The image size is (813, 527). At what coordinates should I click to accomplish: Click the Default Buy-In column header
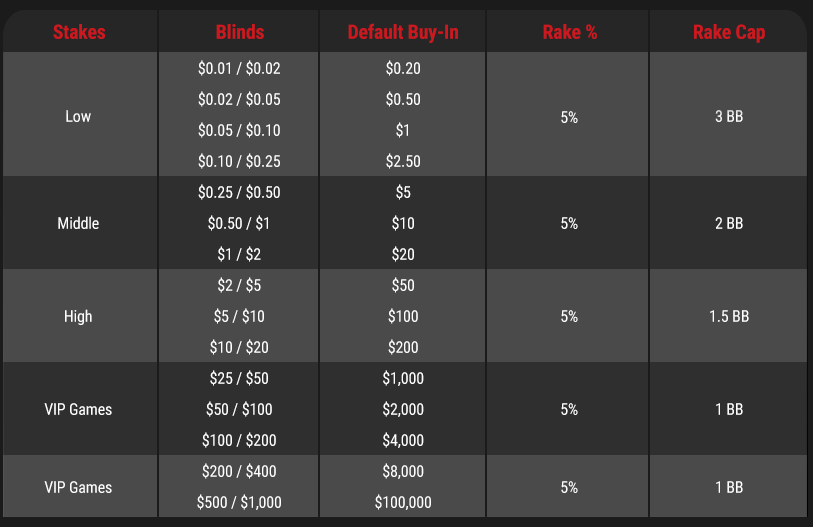coord(403,32)
